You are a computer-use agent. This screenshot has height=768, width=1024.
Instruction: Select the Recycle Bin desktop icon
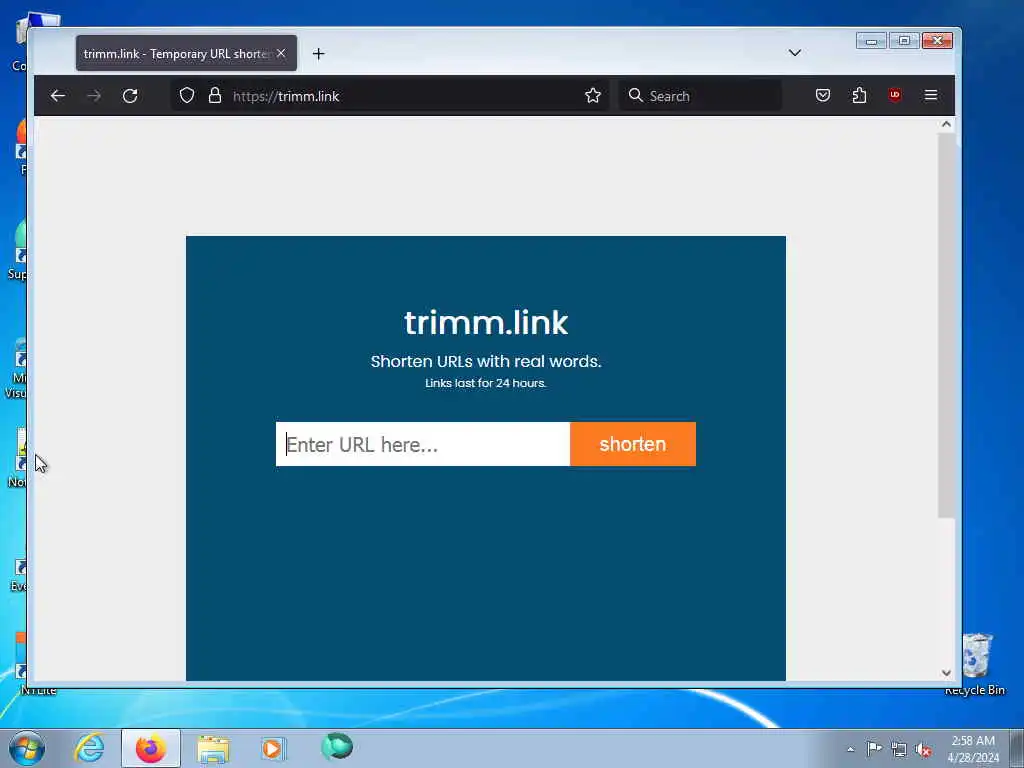(x=976, y=664)
